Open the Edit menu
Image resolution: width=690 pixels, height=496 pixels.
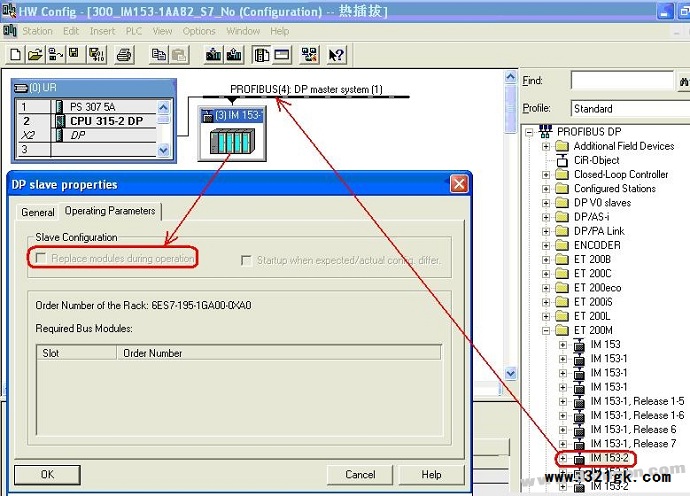point(71,31)
